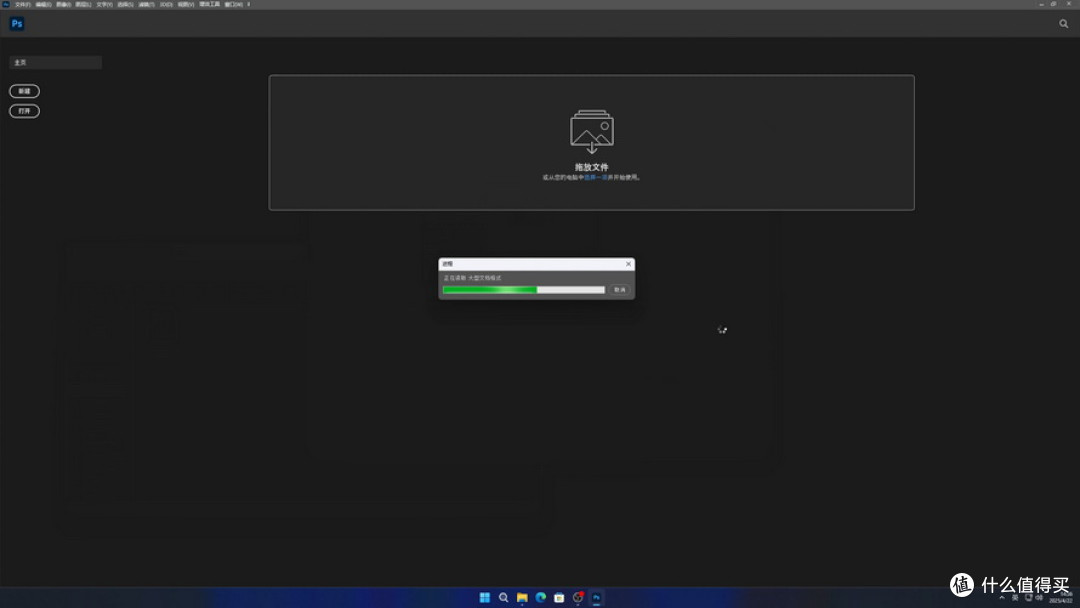The height and width of the screenshot is (608, 1080).
Task: Open the 增效工具 menu
Action: 209,4
